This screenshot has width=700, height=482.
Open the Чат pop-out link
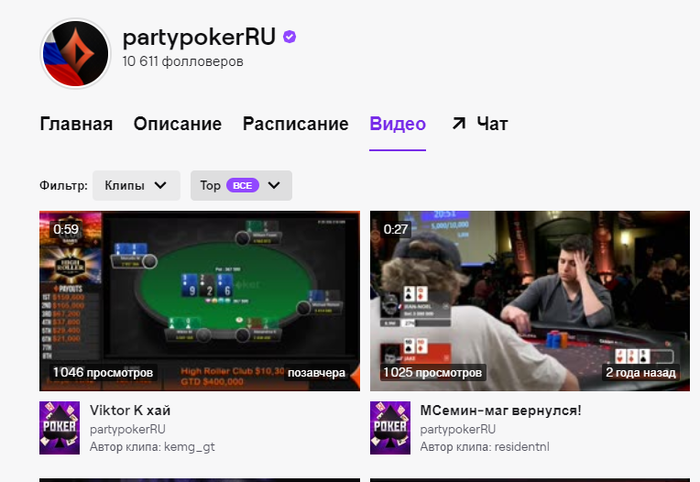(x=480, y=124)
